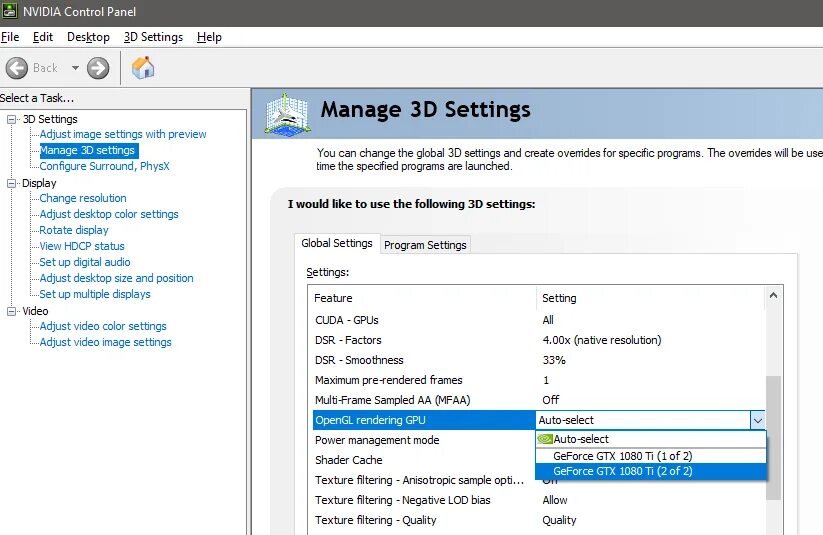Open the Back history dropdown arrow
The width and height of the screenshot is (823, 535).
coord(75,68)
